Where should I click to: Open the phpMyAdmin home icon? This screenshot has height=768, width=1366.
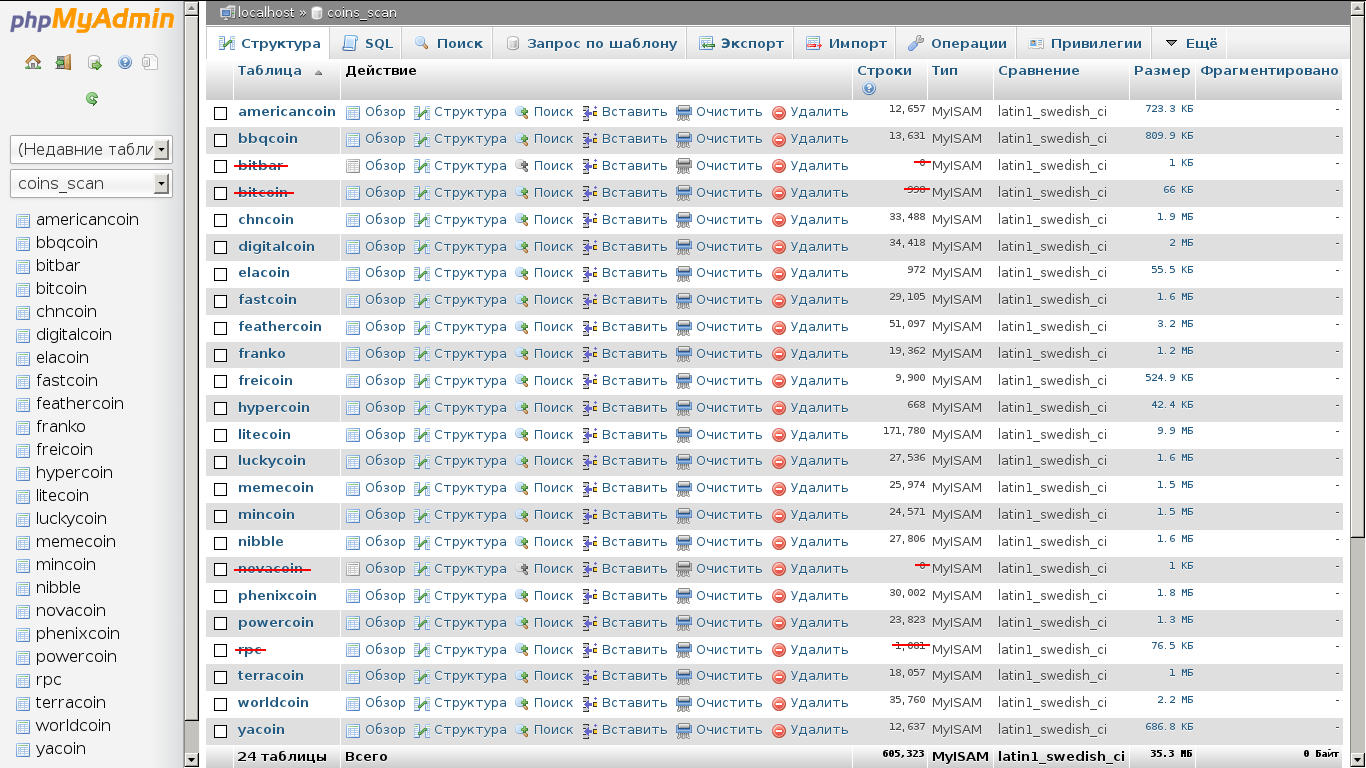click(33, 62)
